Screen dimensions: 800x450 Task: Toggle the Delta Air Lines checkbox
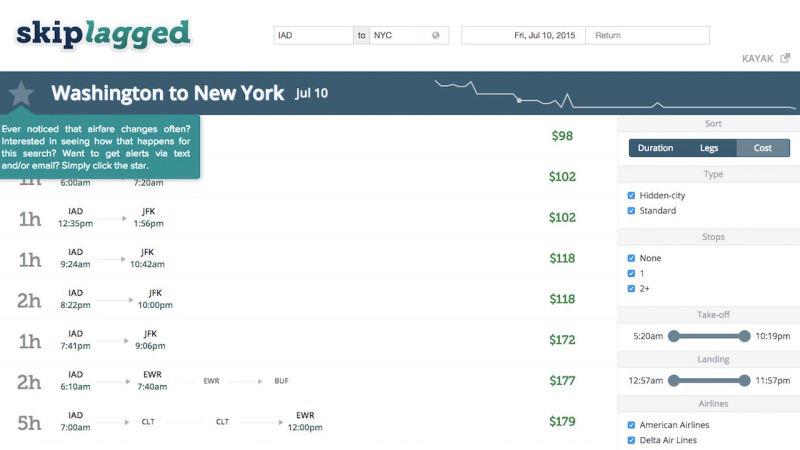[x=631, y=440]
